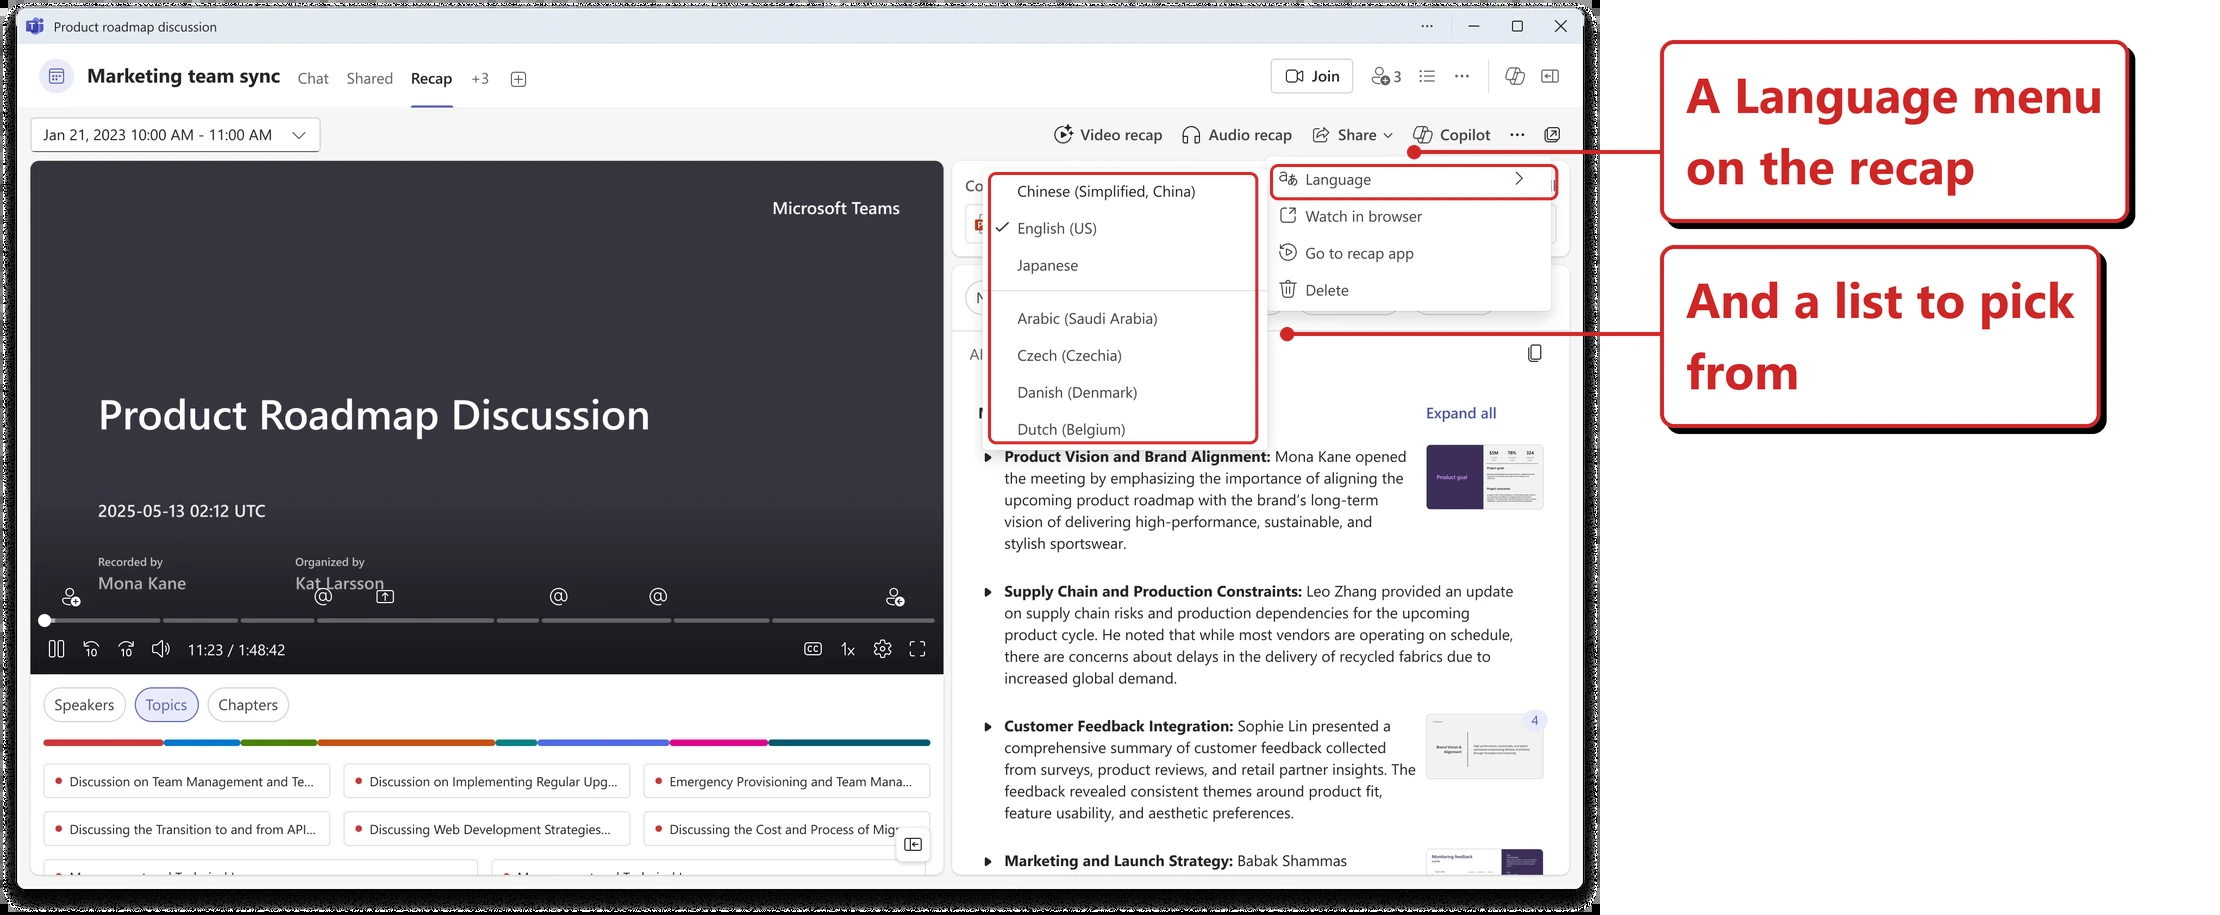Open the meeting notes list icon
The height and width of the screenshot is (915, 2220).
click(1427, 76)
